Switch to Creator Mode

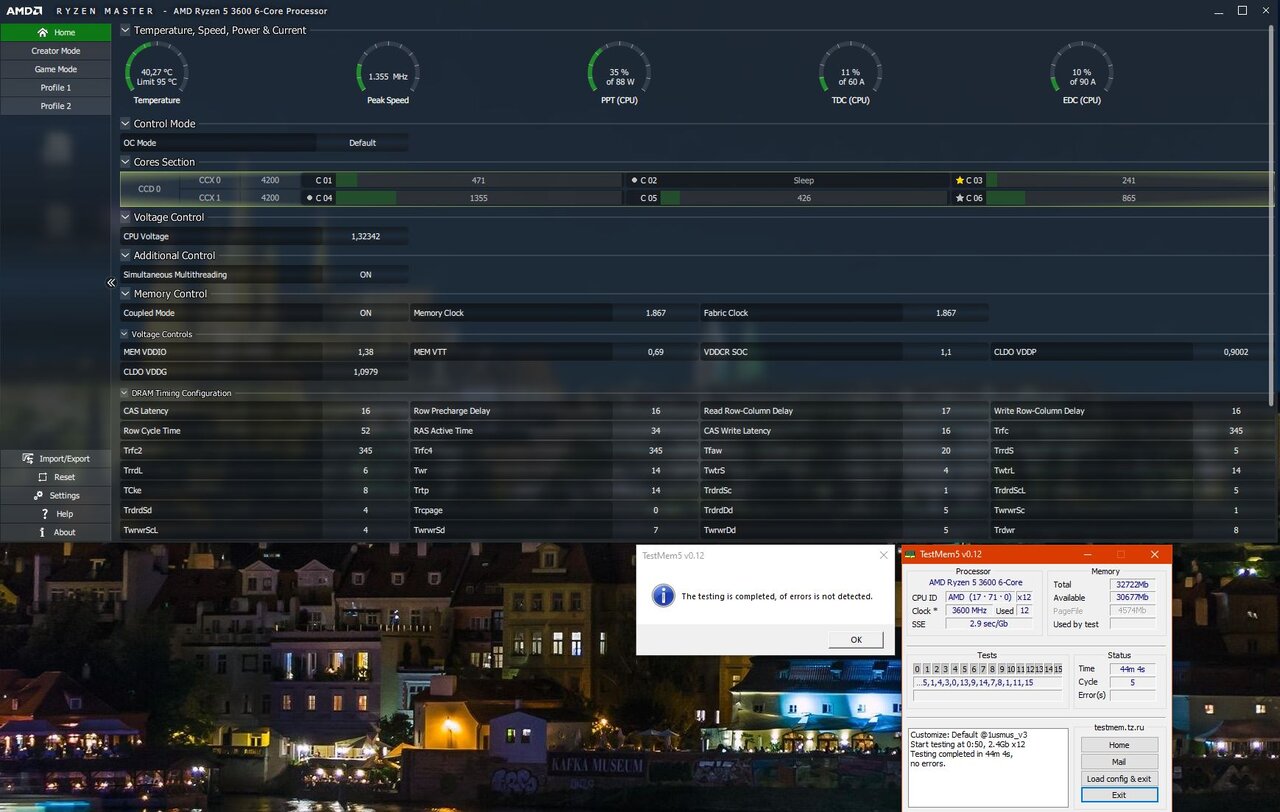[x=55, y=51]
